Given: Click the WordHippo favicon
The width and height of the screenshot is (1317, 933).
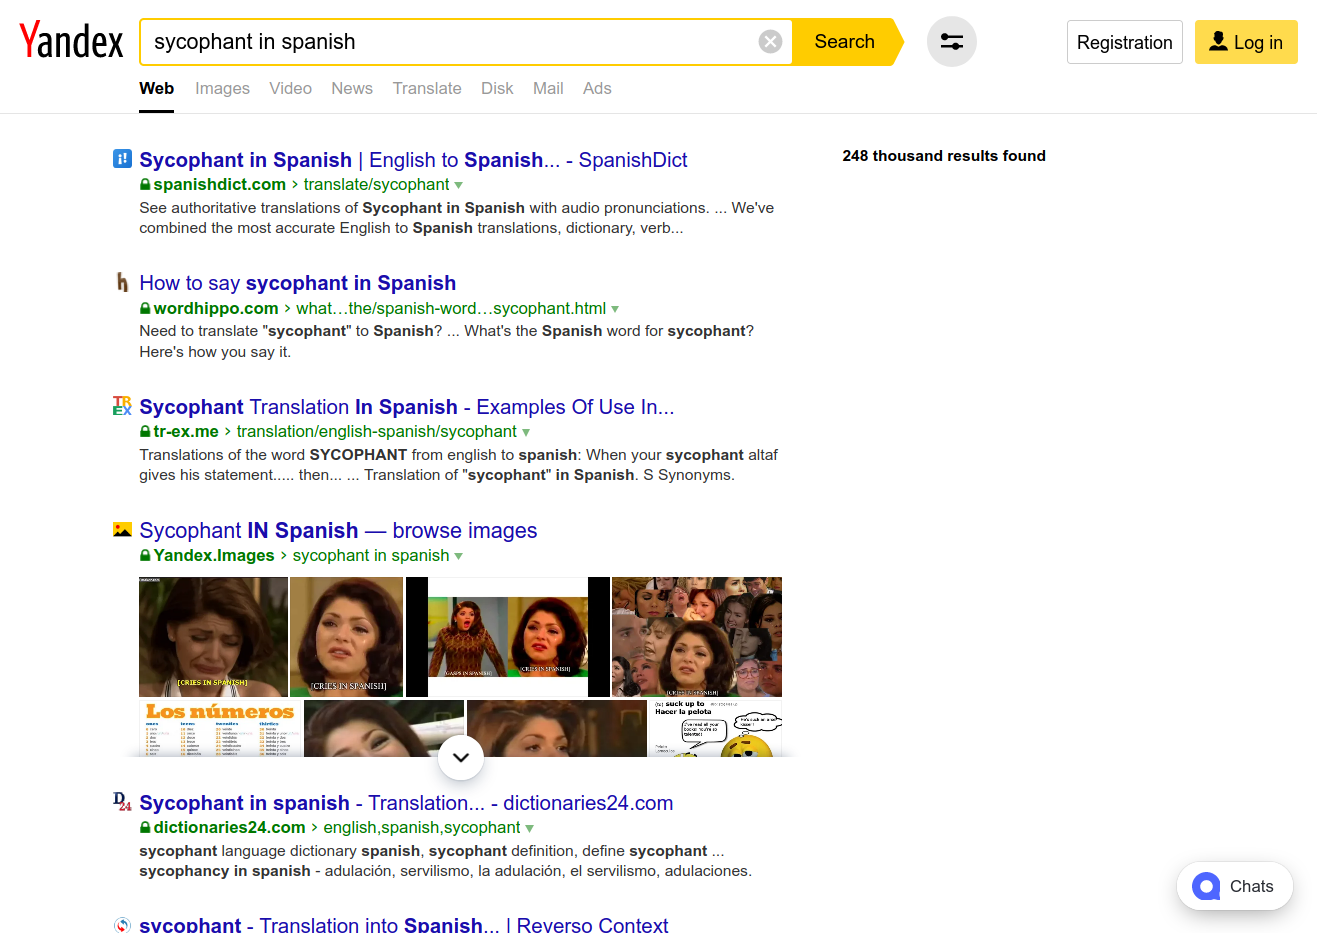Looking at the screenshot, I should [122, 282].
